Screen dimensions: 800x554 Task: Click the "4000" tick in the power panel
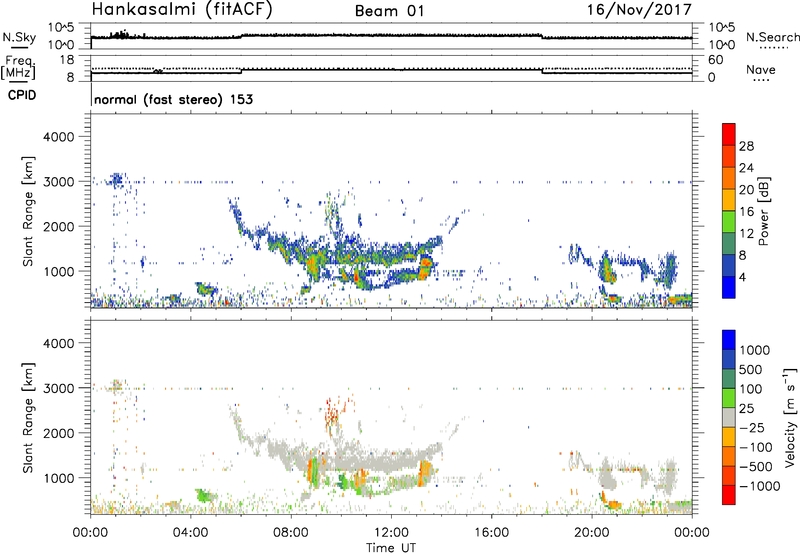tap(58, 137)
